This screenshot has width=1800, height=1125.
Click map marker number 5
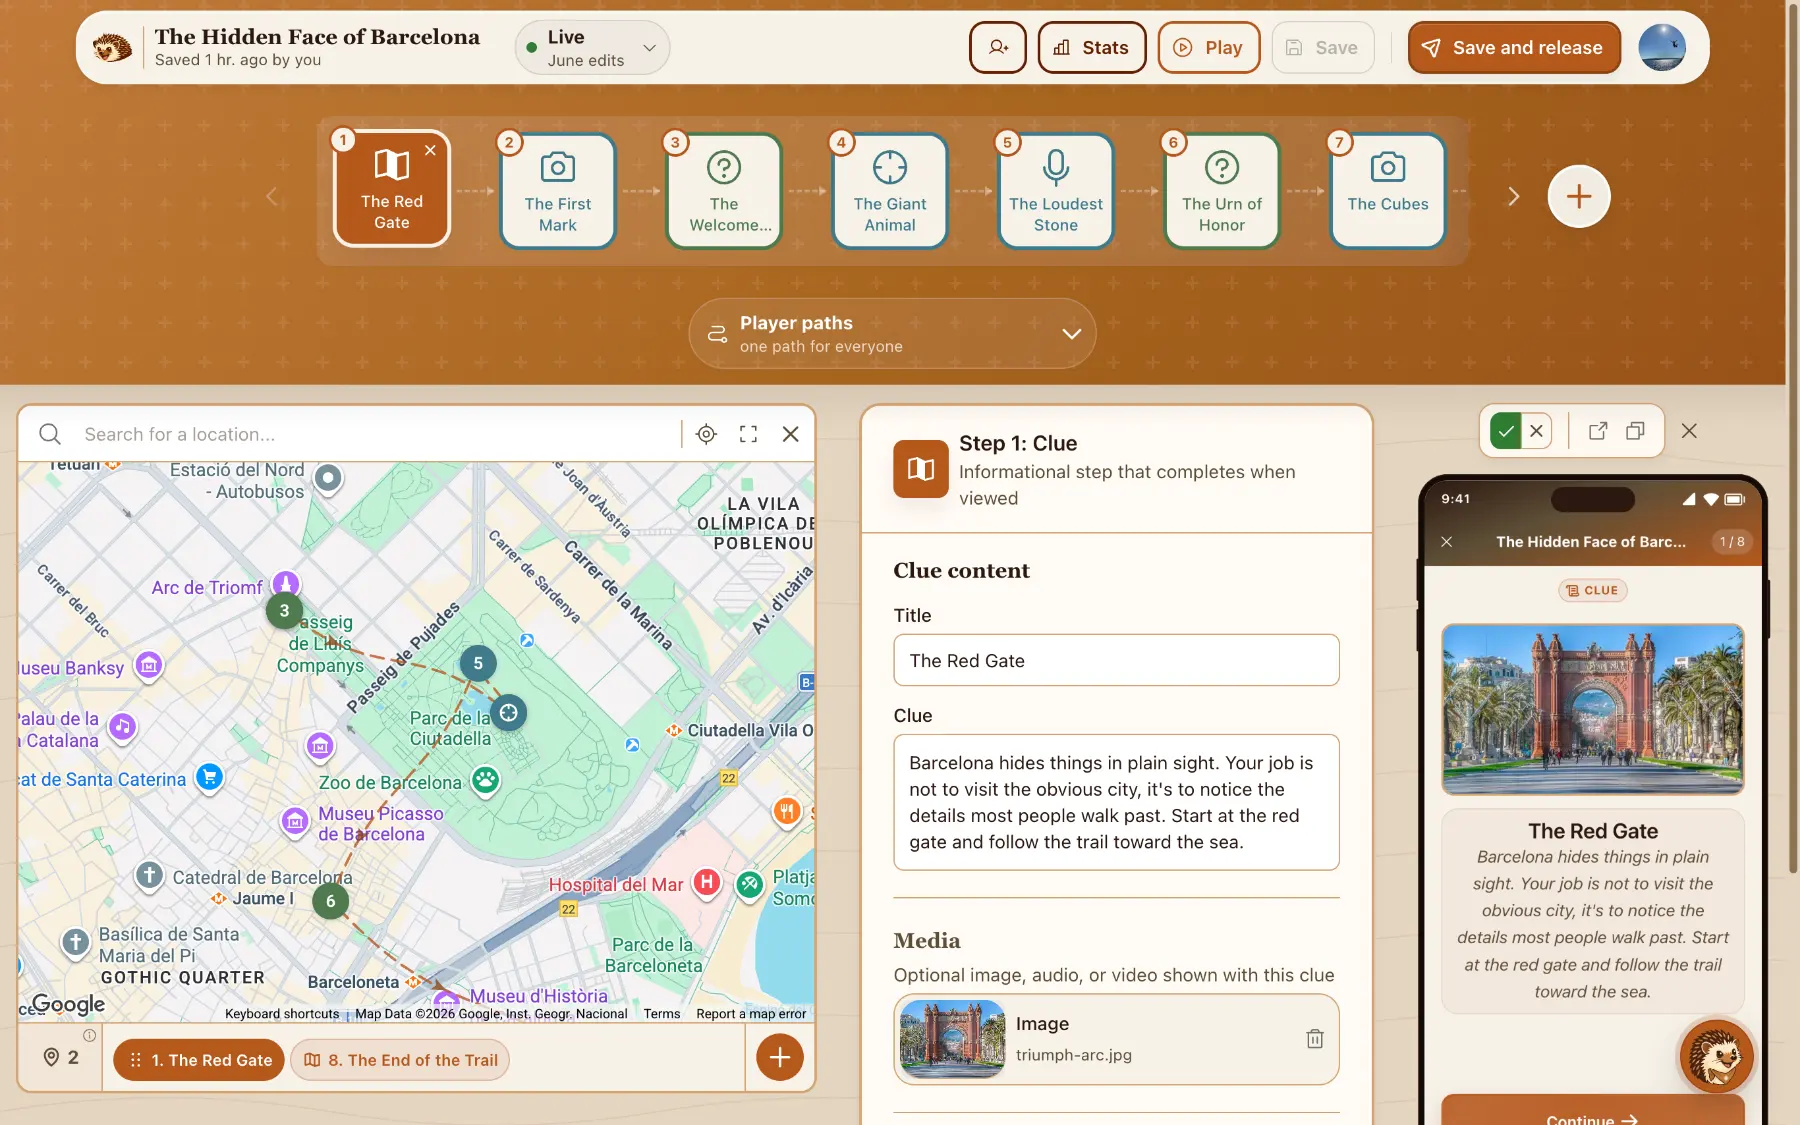click(x=478, y=663)
